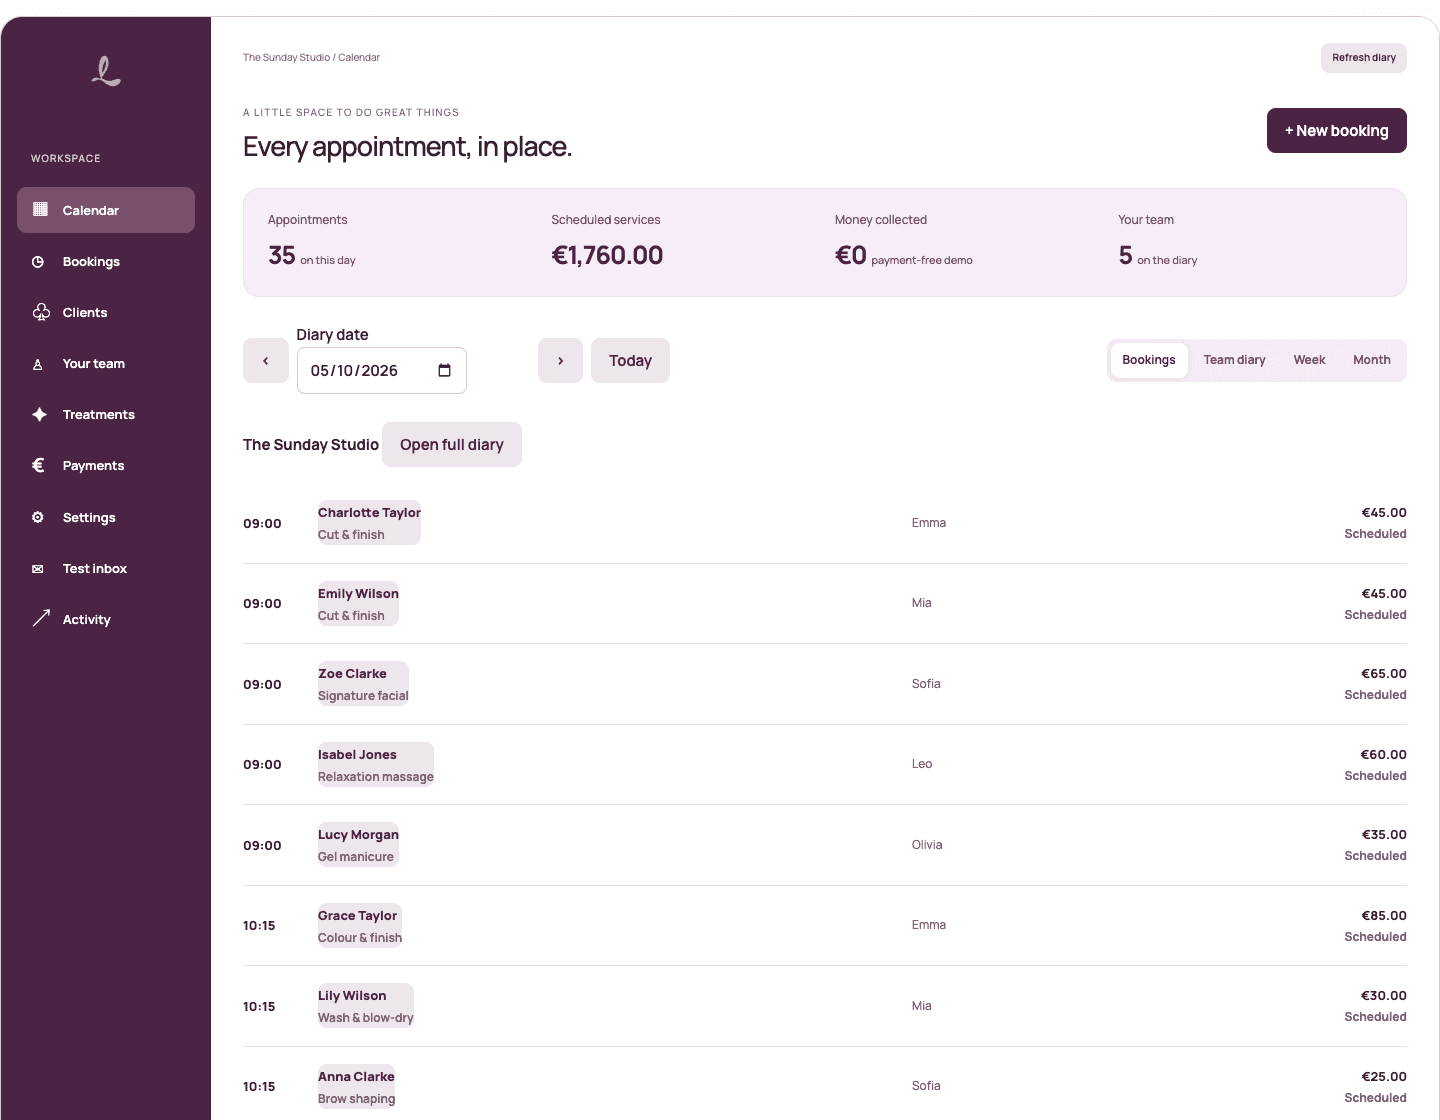The width and height of the screenshot is (1440, 1120).
Task: Jump to Today in the diary
Action: pyautogui.click(x=630, y=361)
